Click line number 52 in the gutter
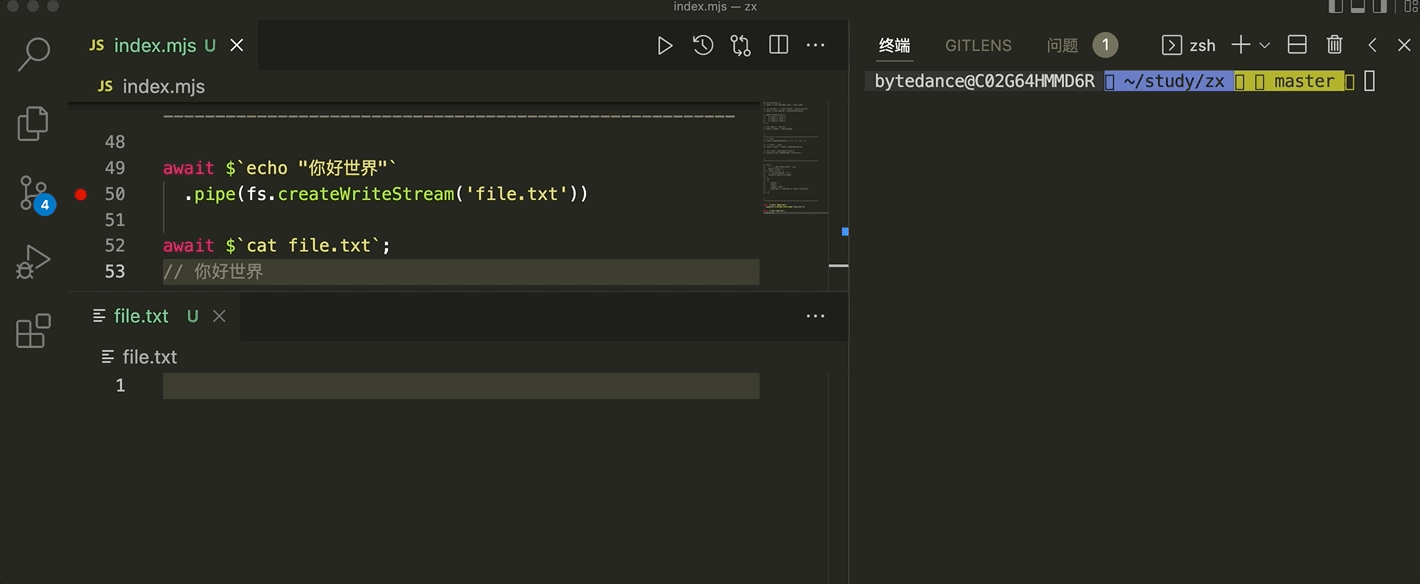 [115, 246]
